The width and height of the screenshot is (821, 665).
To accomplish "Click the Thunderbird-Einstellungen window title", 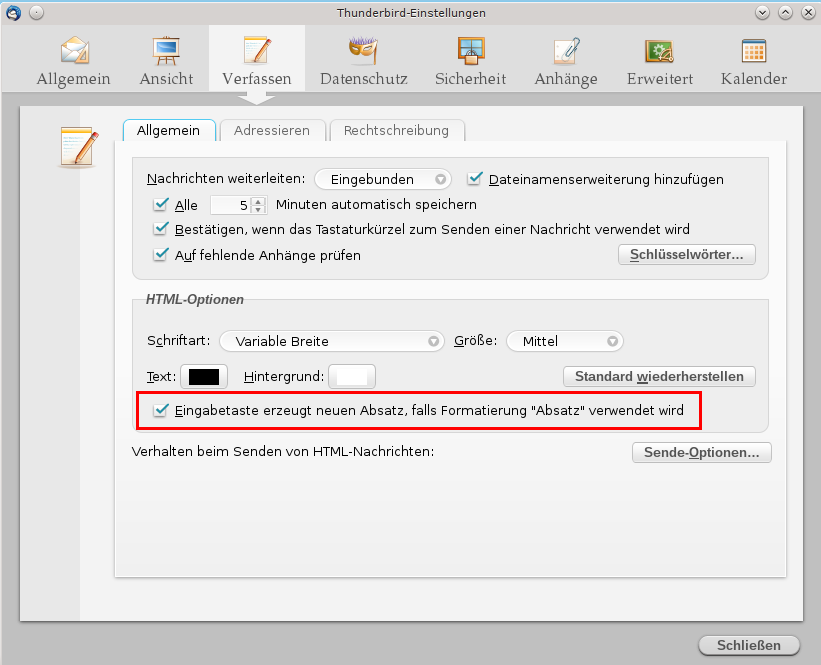I will coord(411,13).
